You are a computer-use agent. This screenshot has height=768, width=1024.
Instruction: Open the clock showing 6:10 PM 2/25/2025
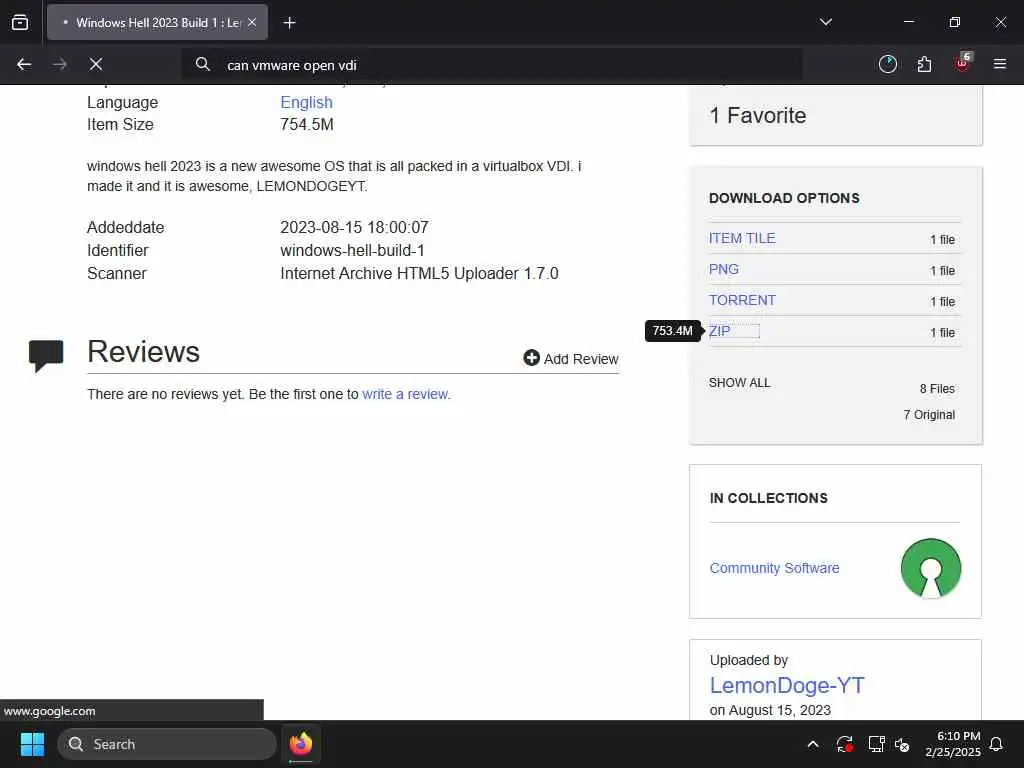pyautogui.click(x=953, y=744)
